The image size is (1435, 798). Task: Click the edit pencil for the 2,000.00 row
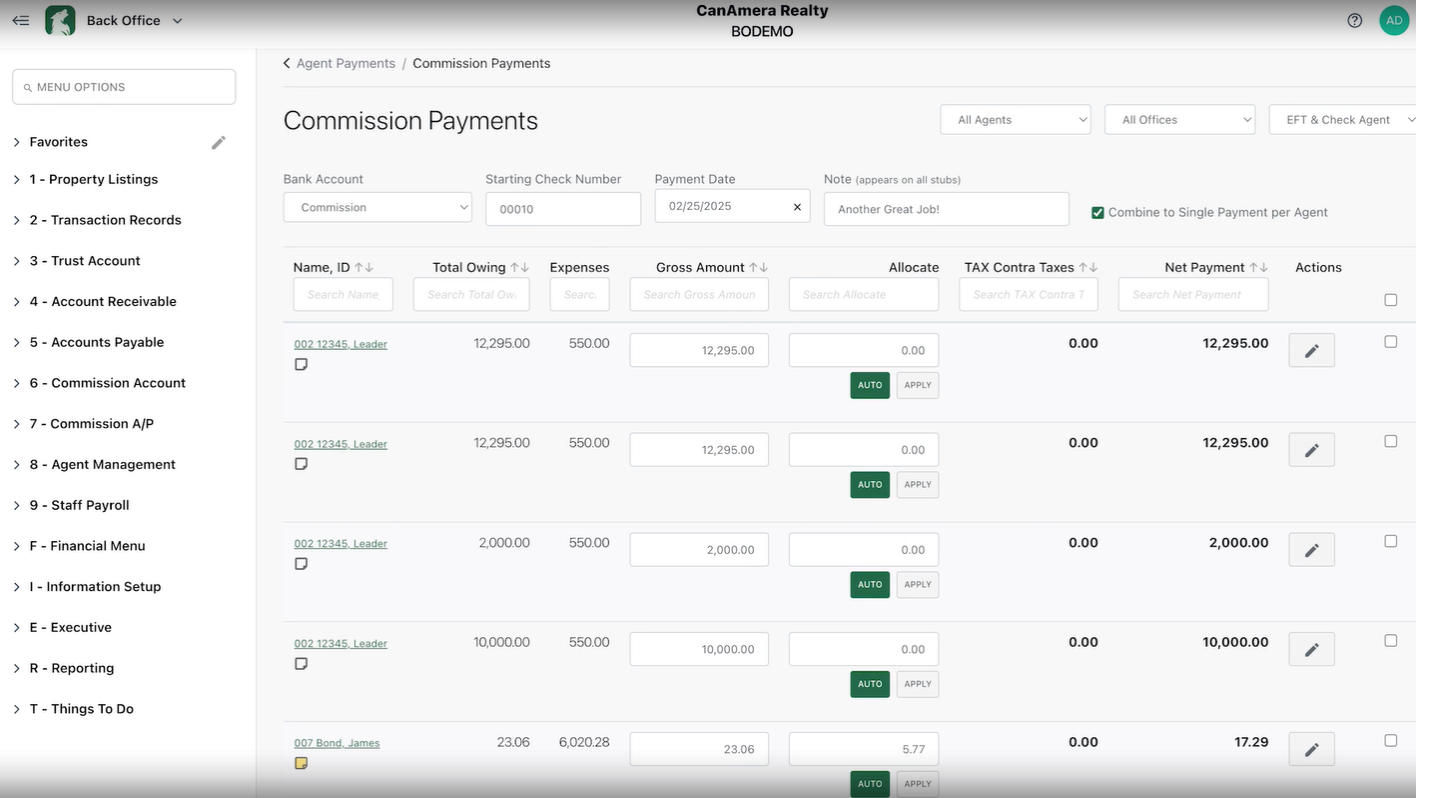1311,550
